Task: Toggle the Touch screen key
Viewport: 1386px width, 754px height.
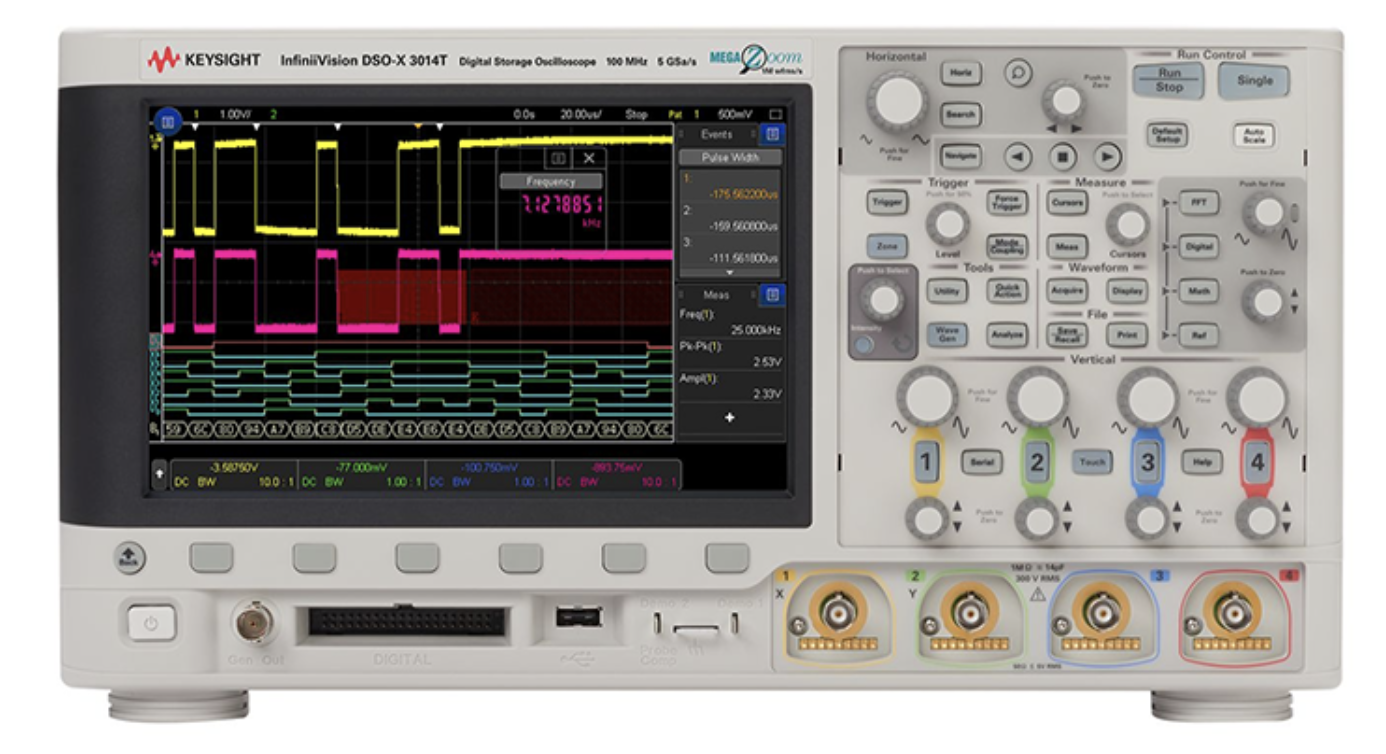Action: (x=1093, y=461)
